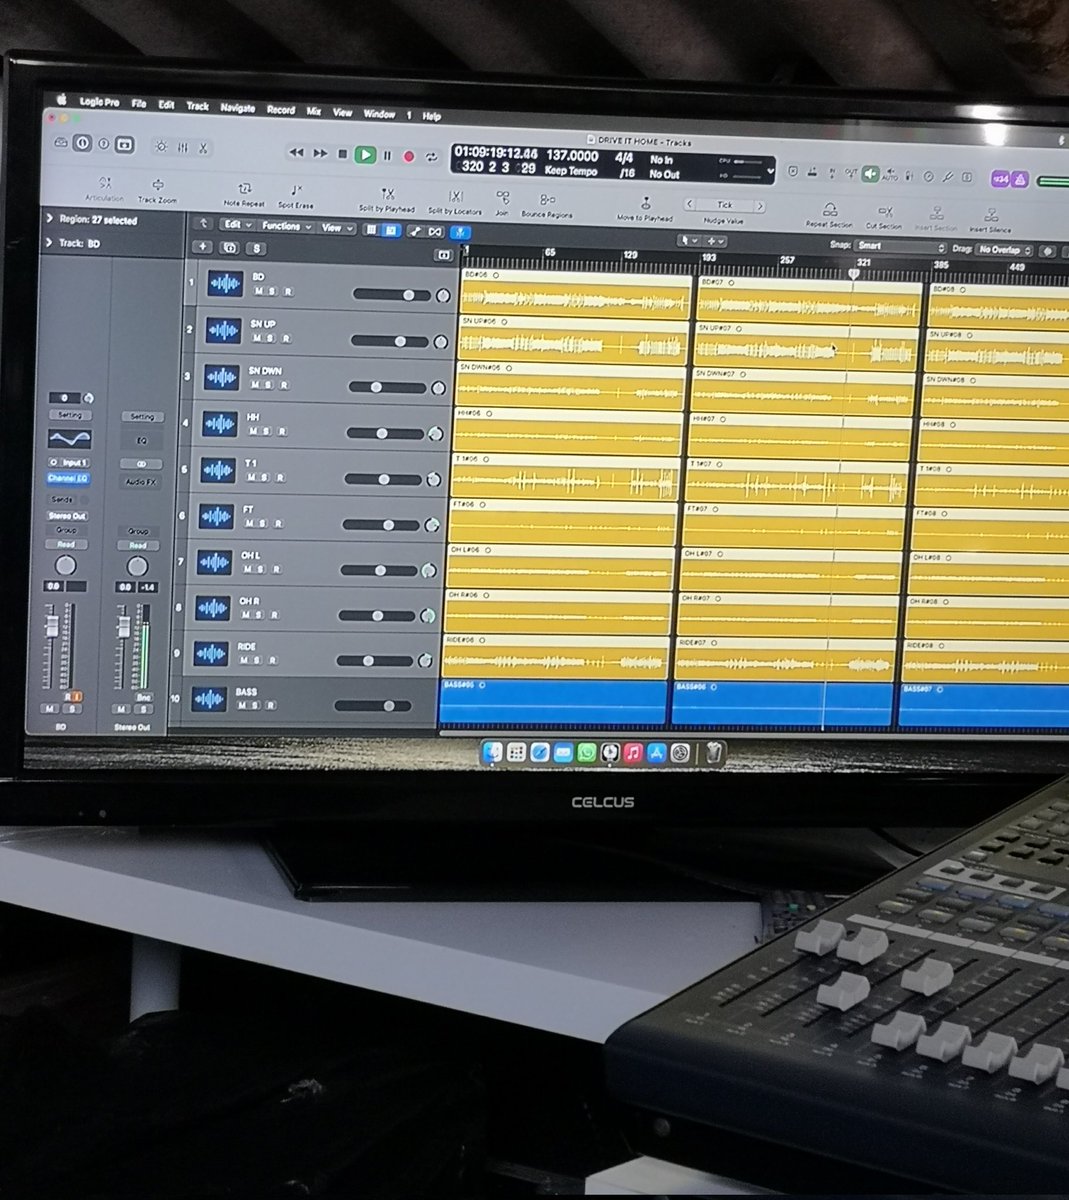
Task: Open the LCD display mode chevron
Action: click(x=769, y=172)
